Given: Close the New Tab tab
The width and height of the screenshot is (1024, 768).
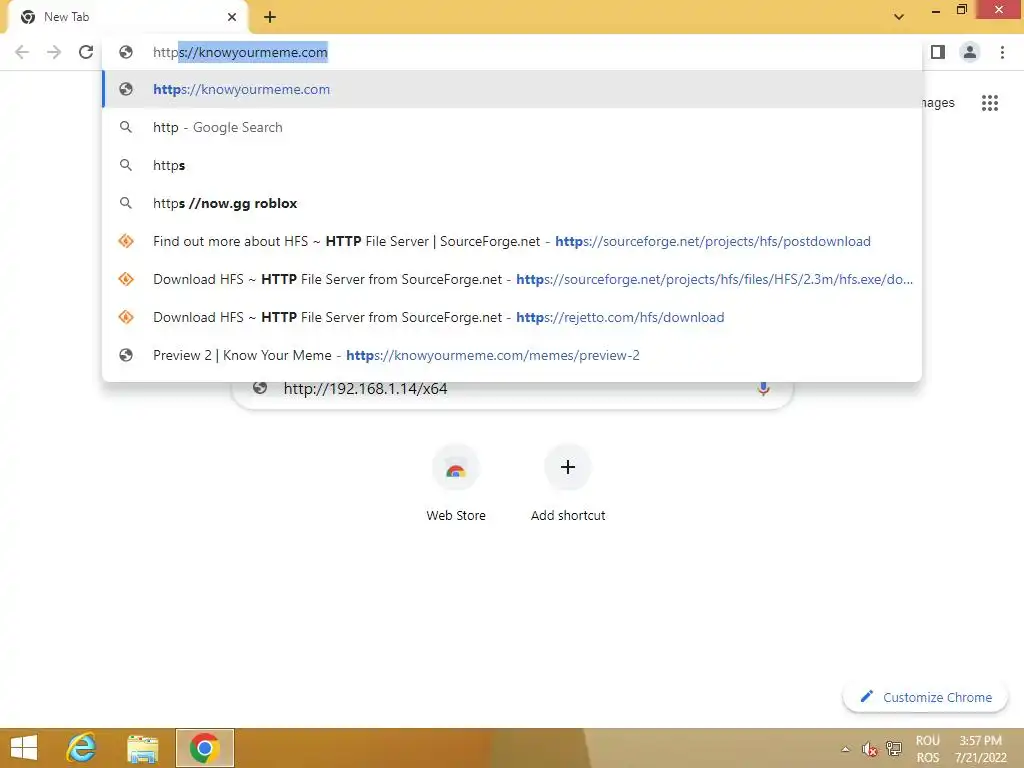Looking at the screenshot, I should point(232,17).
